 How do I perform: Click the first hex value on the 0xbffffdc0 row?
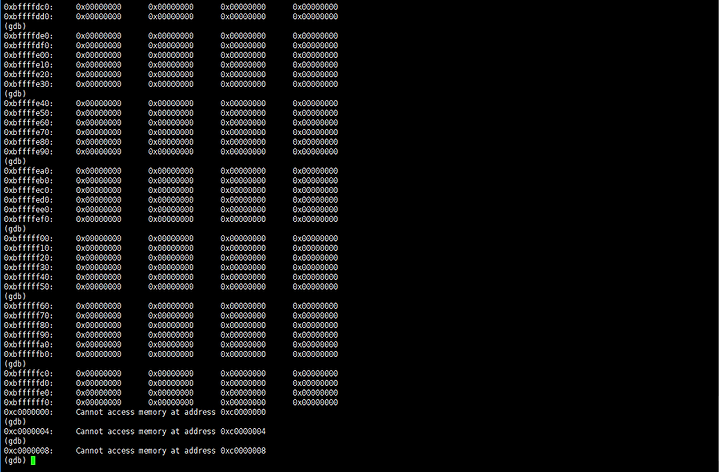click(x=98, y=7)
